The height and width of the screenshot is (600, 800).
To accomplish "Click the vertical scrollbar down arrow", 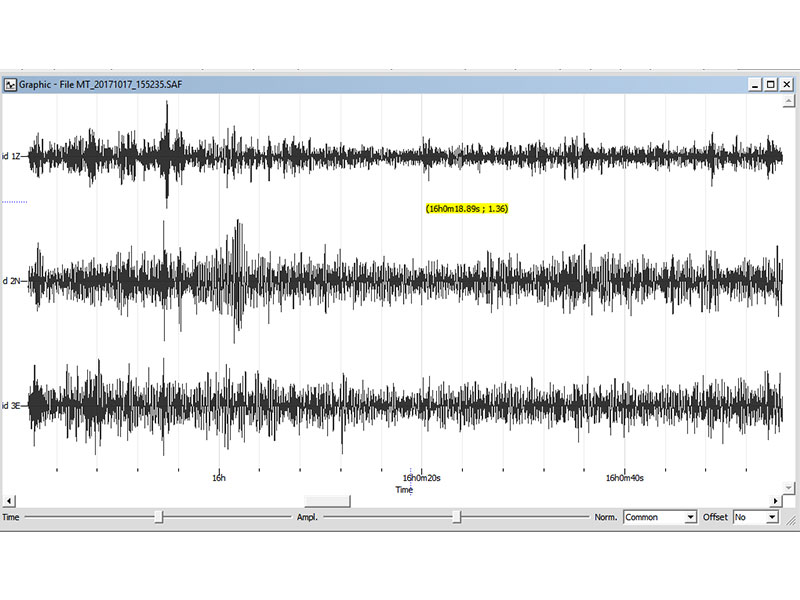I will [x=790, y=487].
